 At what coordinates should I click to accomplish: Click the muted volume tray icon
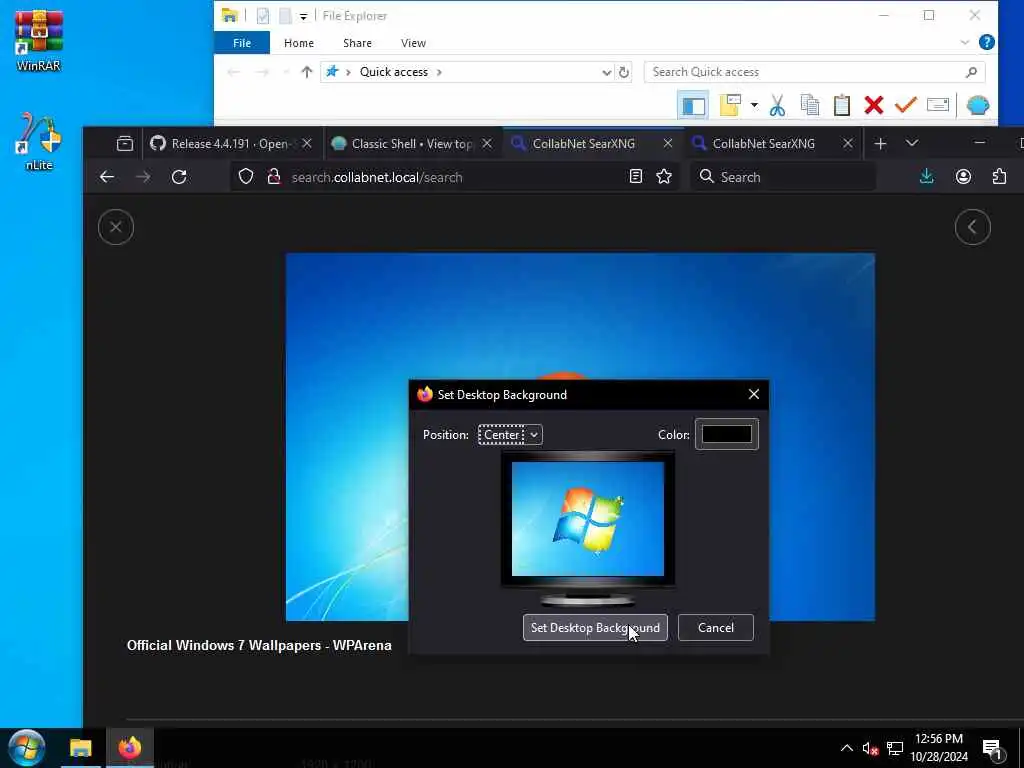[870, 749]
